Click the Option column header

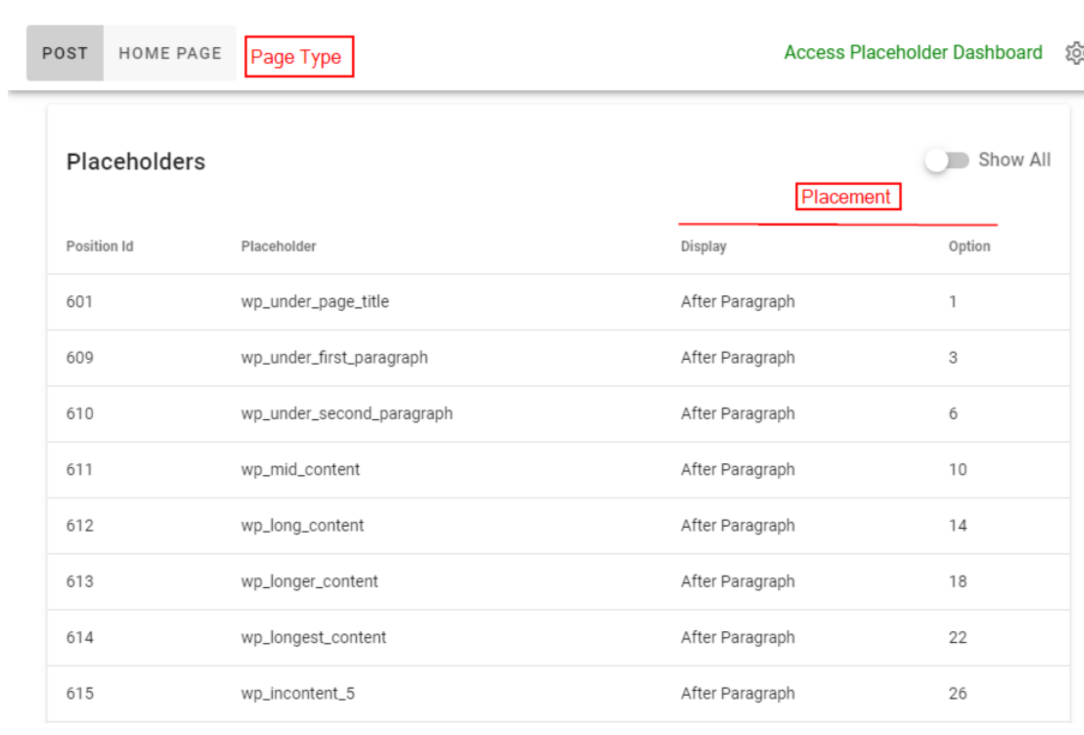click(x=969, y=246)
